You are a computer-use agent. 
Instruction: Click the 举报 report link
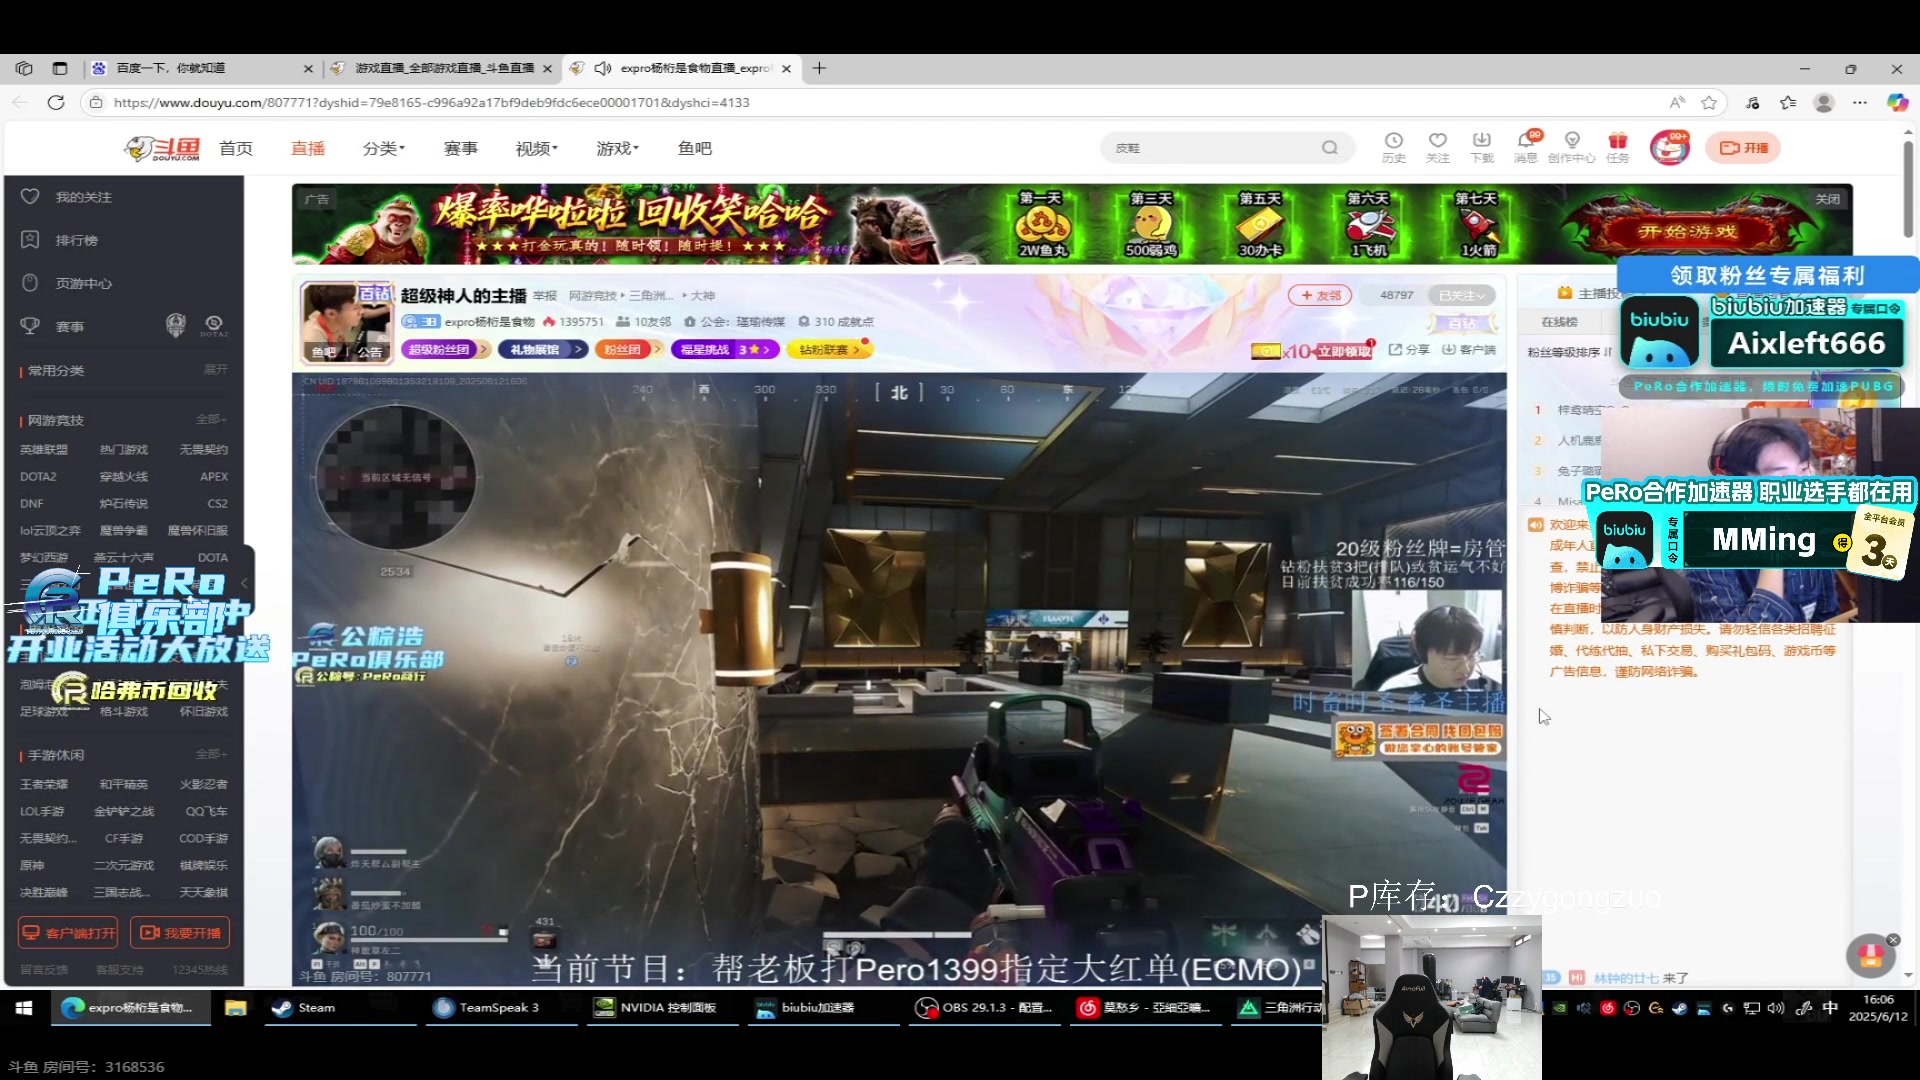point(545,295)
